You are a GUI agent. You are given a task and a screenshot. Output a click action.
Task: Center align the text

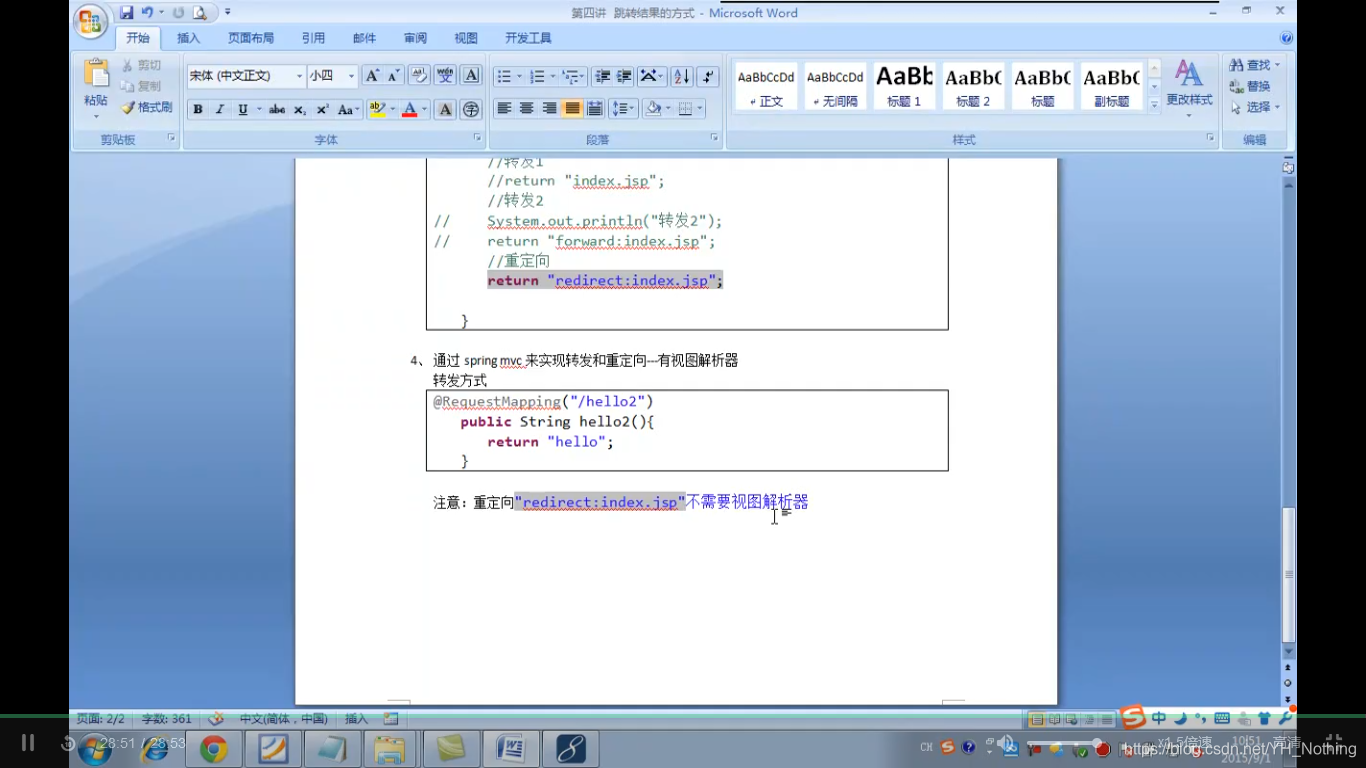tap(527, 109)
